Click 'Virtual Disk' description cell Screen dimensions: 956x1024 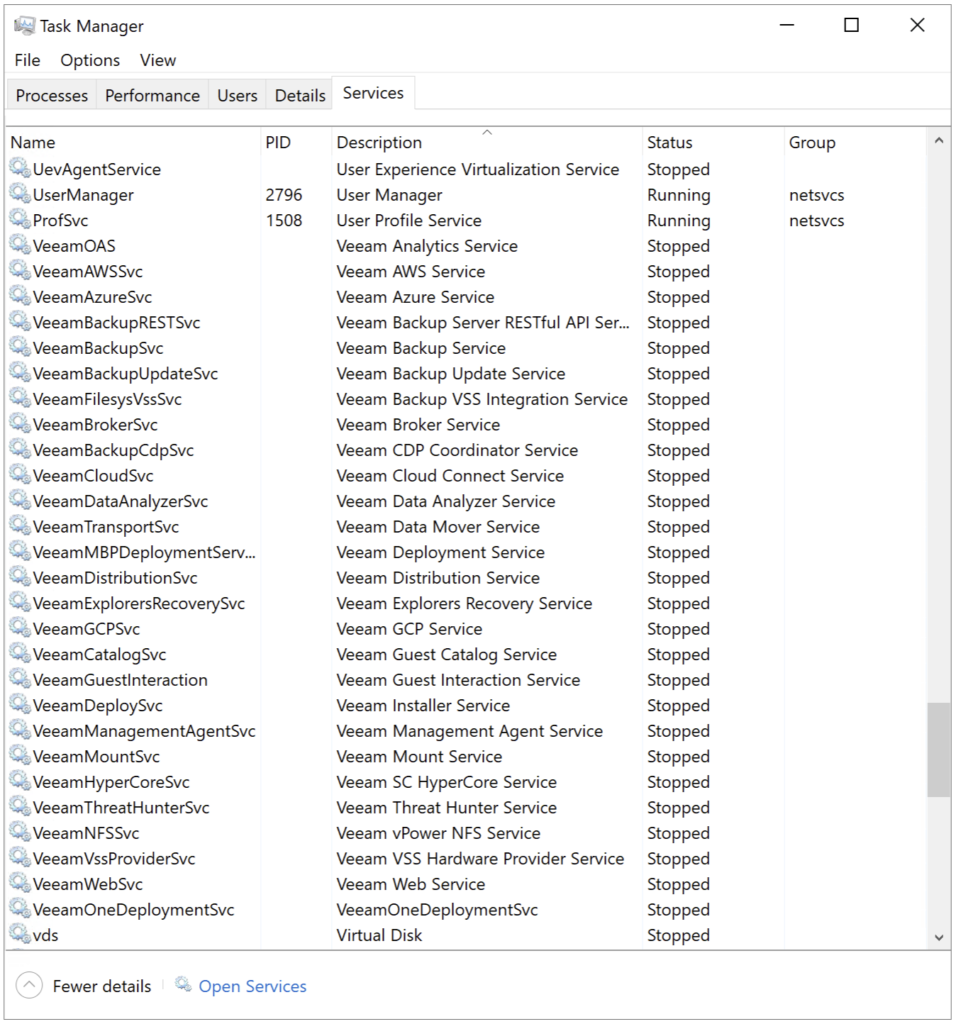pyautogui.click(x=379, y=935)
